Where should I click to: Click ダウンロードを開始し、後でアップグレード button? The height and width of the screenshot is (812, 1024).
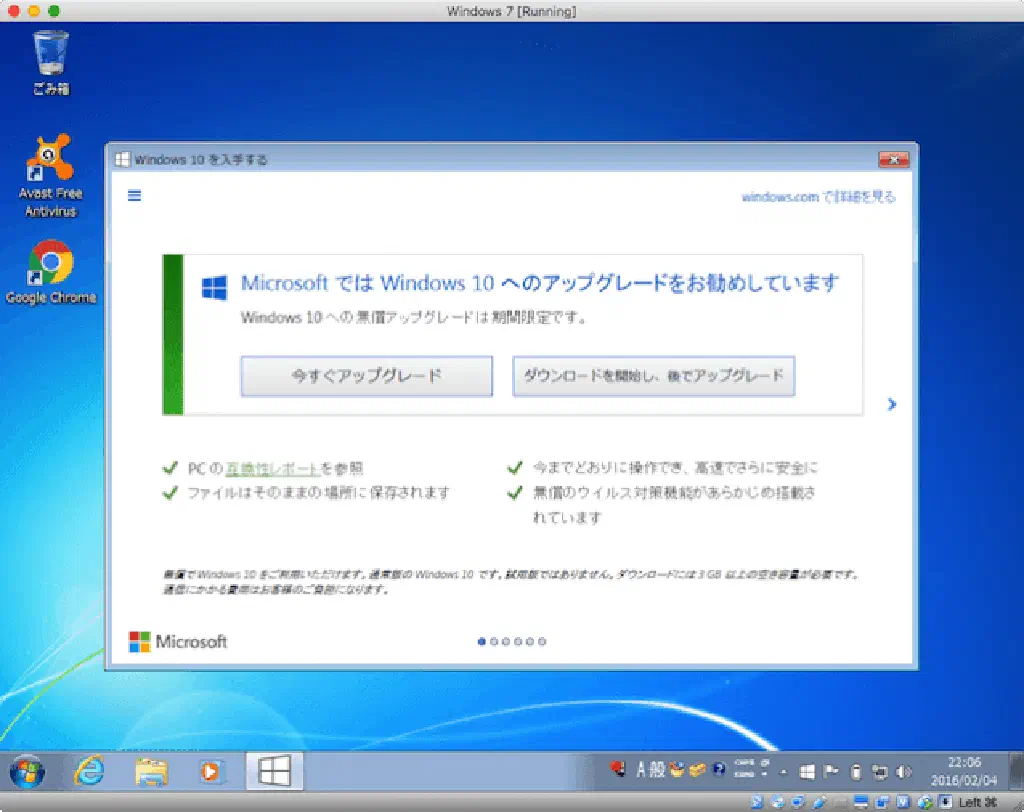653,377
